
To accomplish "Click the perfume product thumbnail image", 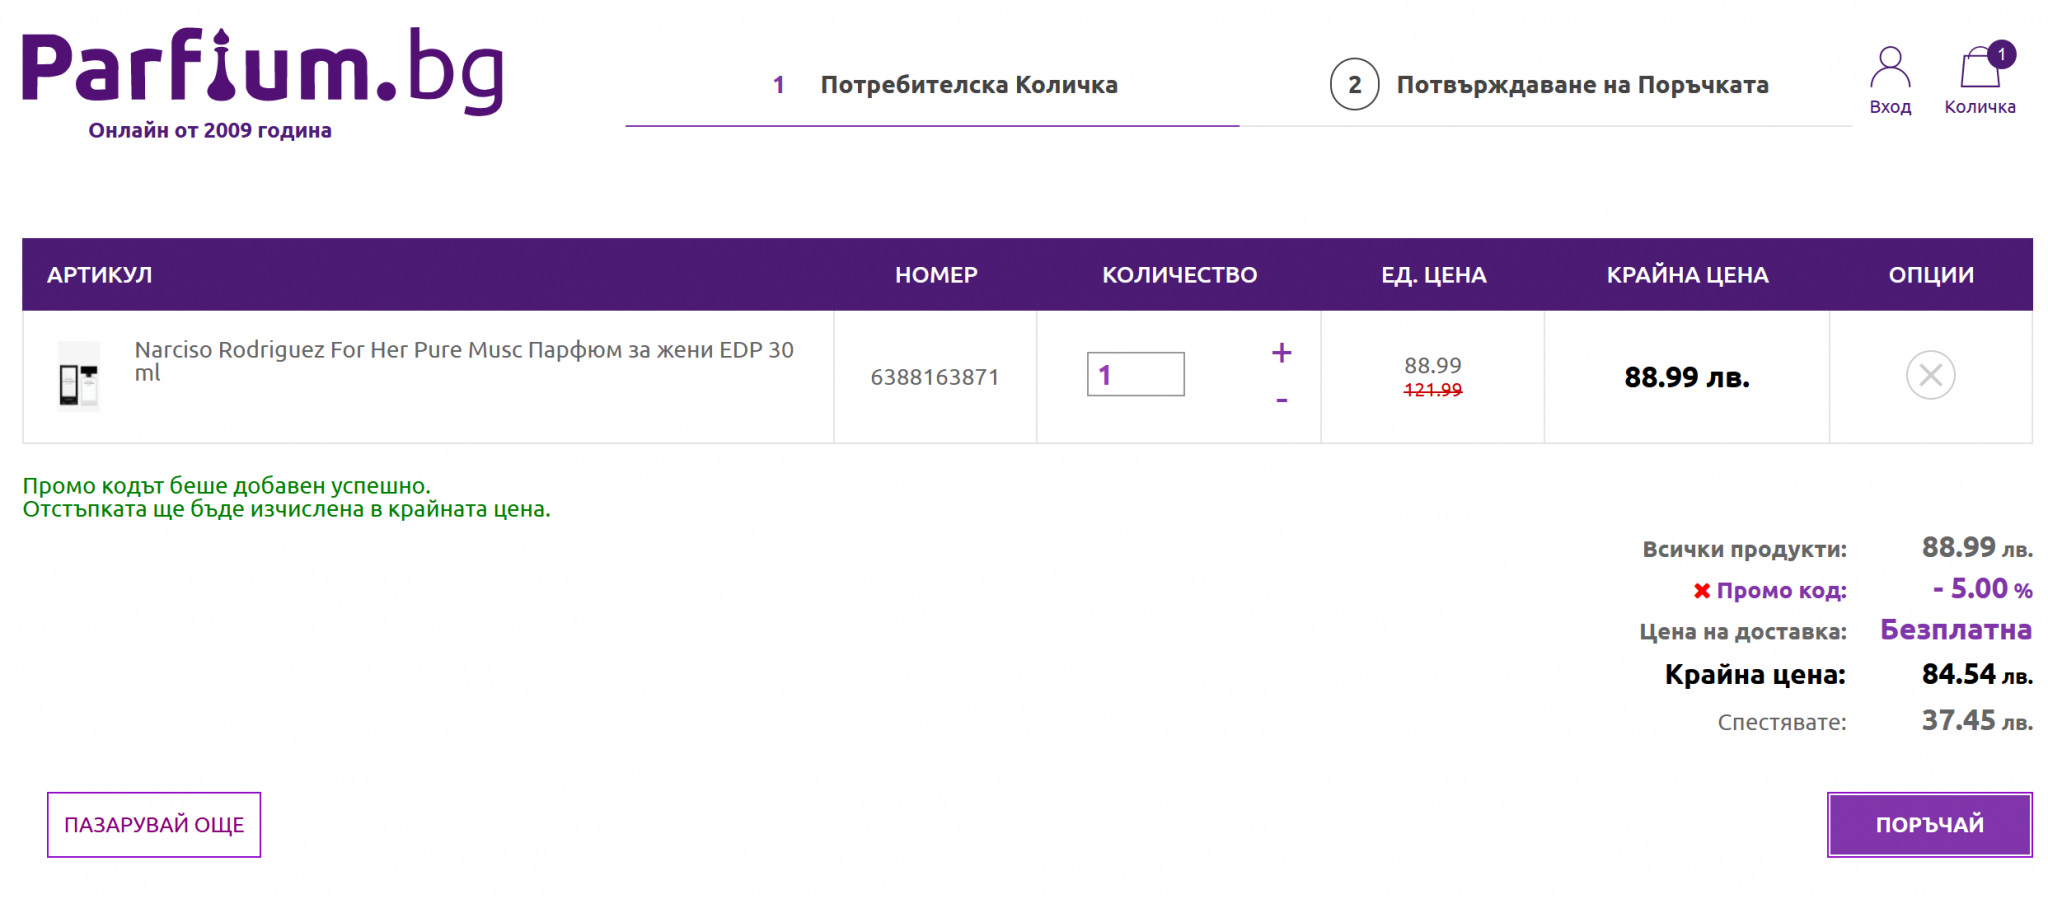I will [x=79, y=377].
